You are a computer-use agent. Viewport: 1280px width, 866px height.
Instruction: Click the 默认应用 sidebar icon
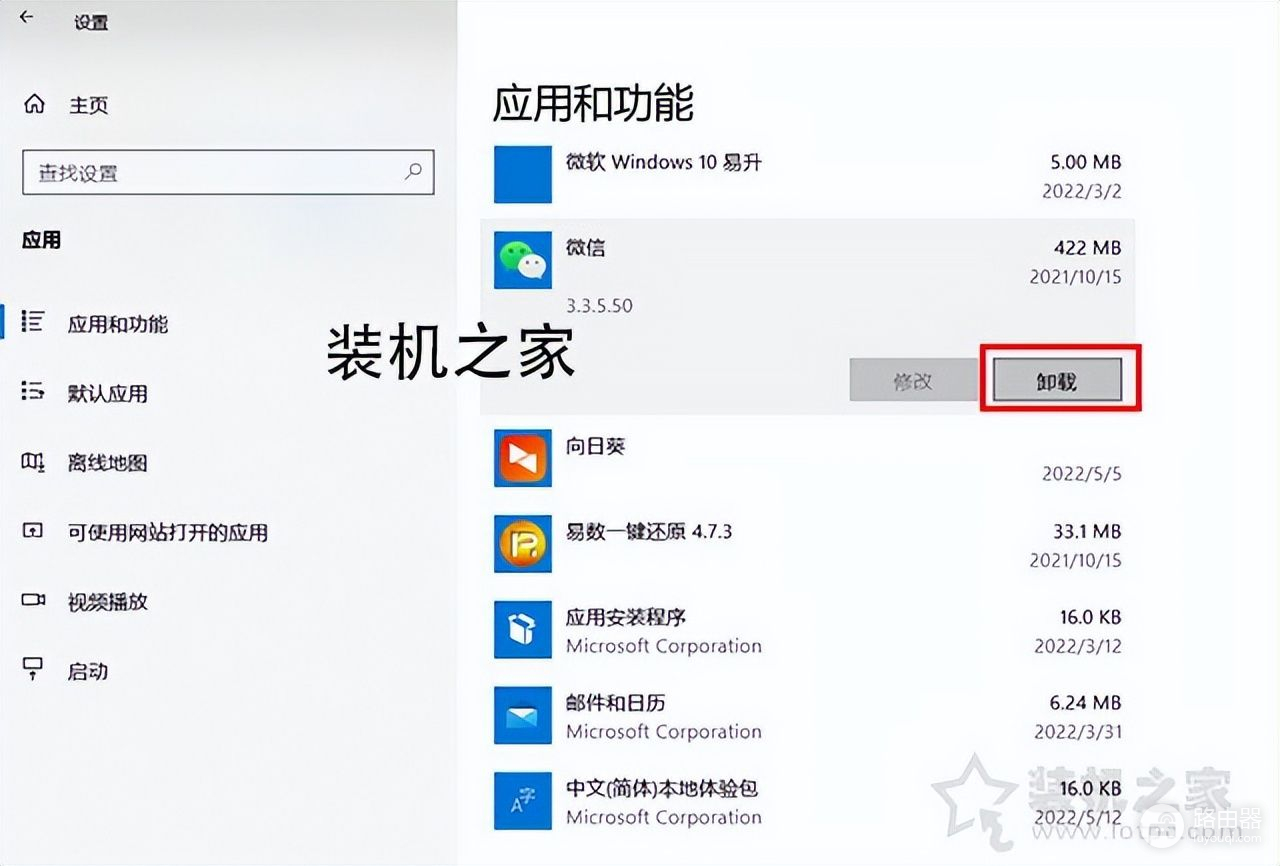tap(33, 392)
